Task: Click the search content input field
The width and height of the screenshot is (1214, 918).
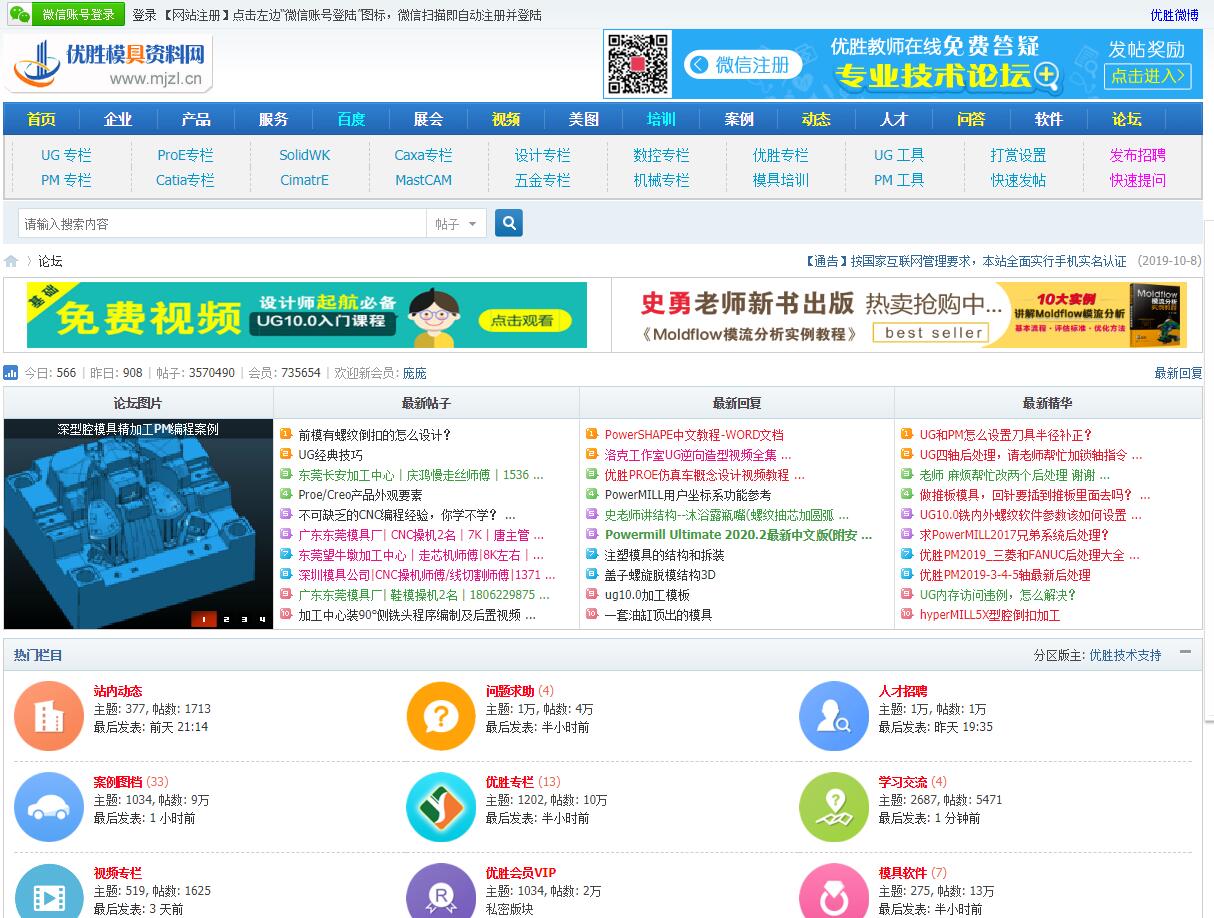Action: pos(222,224)
